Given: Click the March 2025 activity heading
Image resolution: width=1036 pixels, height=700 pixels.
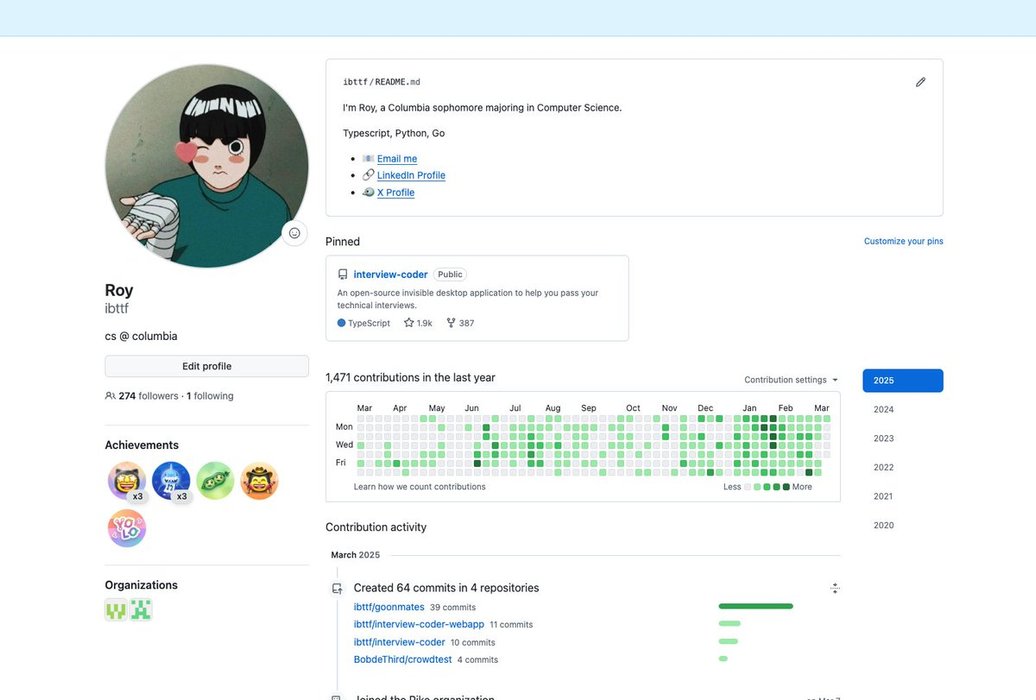Looking at the screenshot, I should pyautogui.click(x=355, y=555).
